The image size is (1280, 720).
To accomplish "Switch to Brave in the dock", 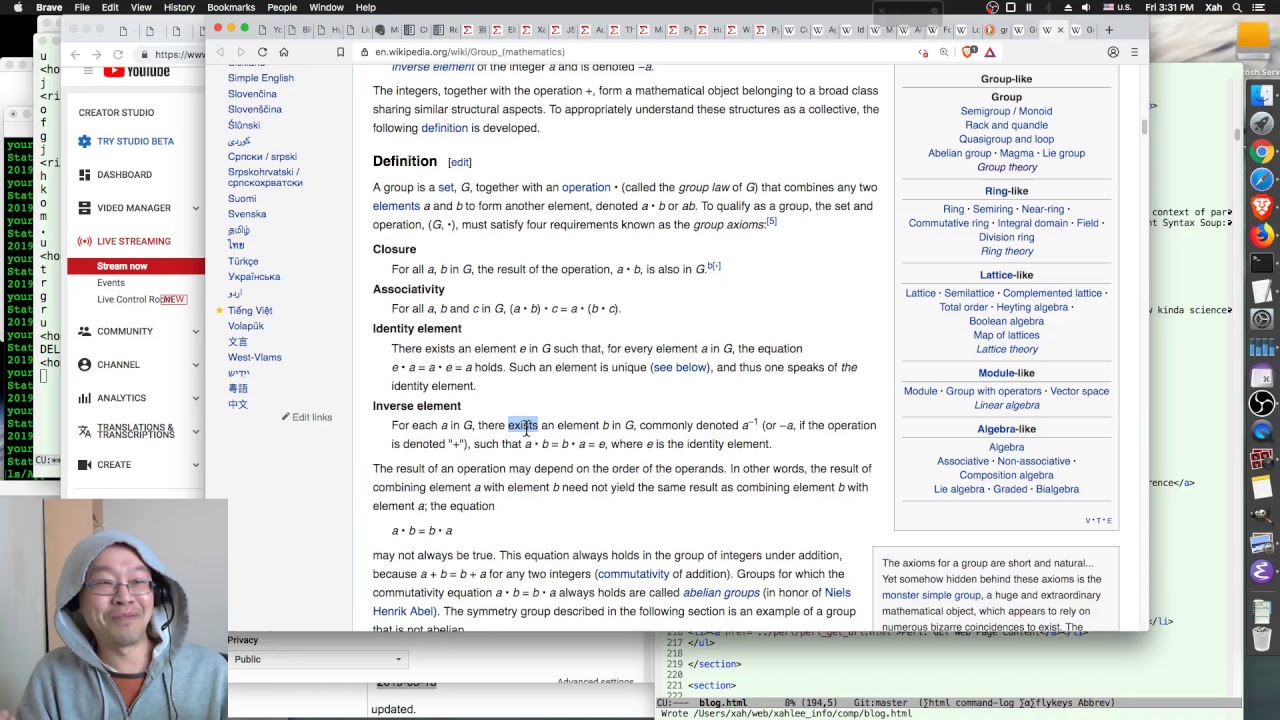I will tap(1262, 208).
